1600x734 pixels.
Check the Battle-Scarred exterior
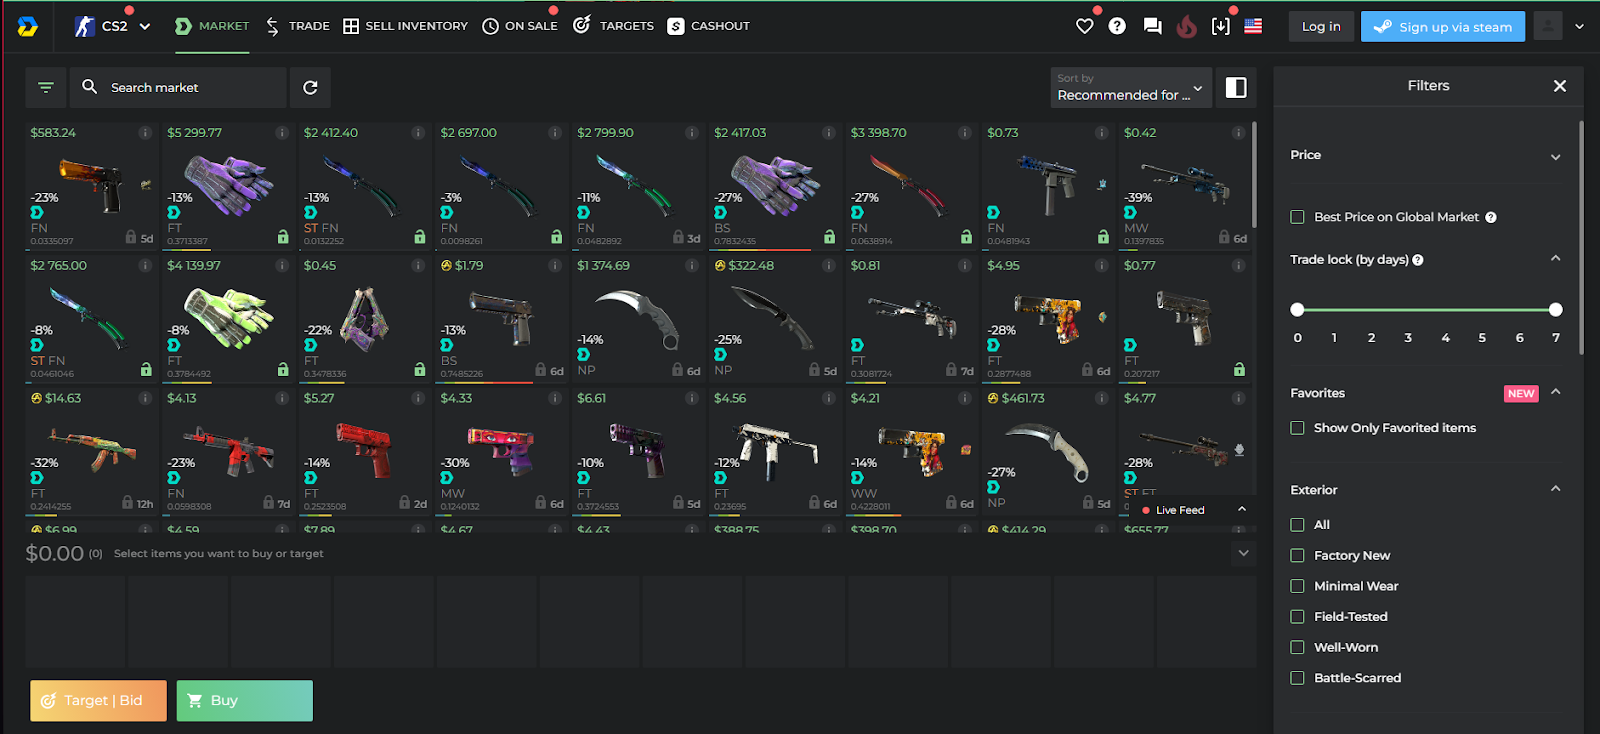1297,678
